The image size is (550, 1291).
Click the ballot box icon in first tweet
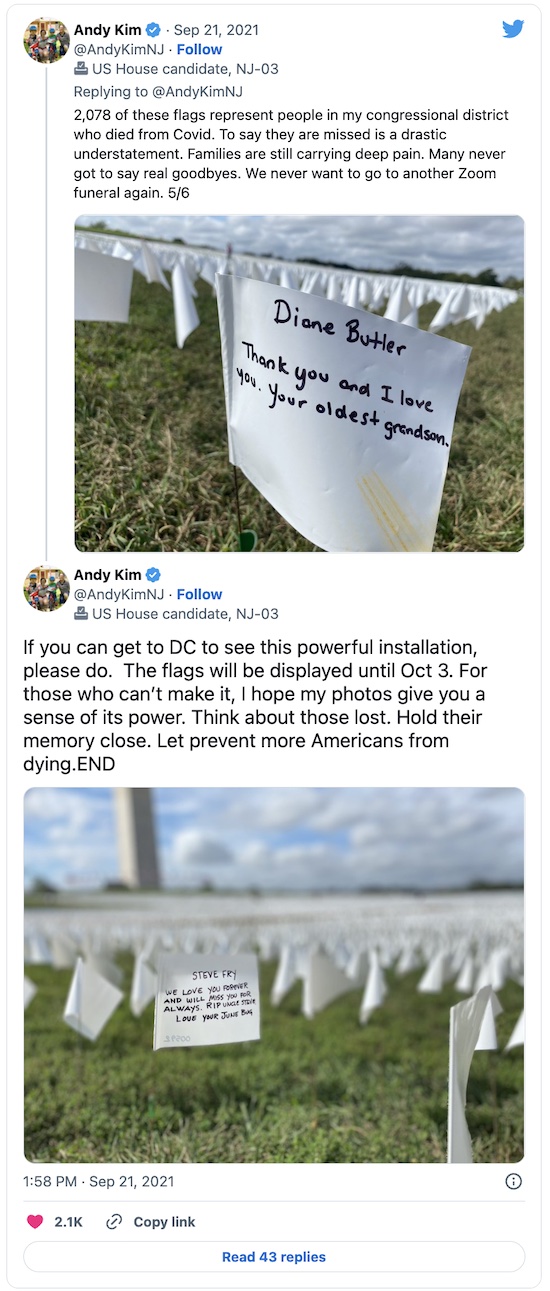coord(81,69)
